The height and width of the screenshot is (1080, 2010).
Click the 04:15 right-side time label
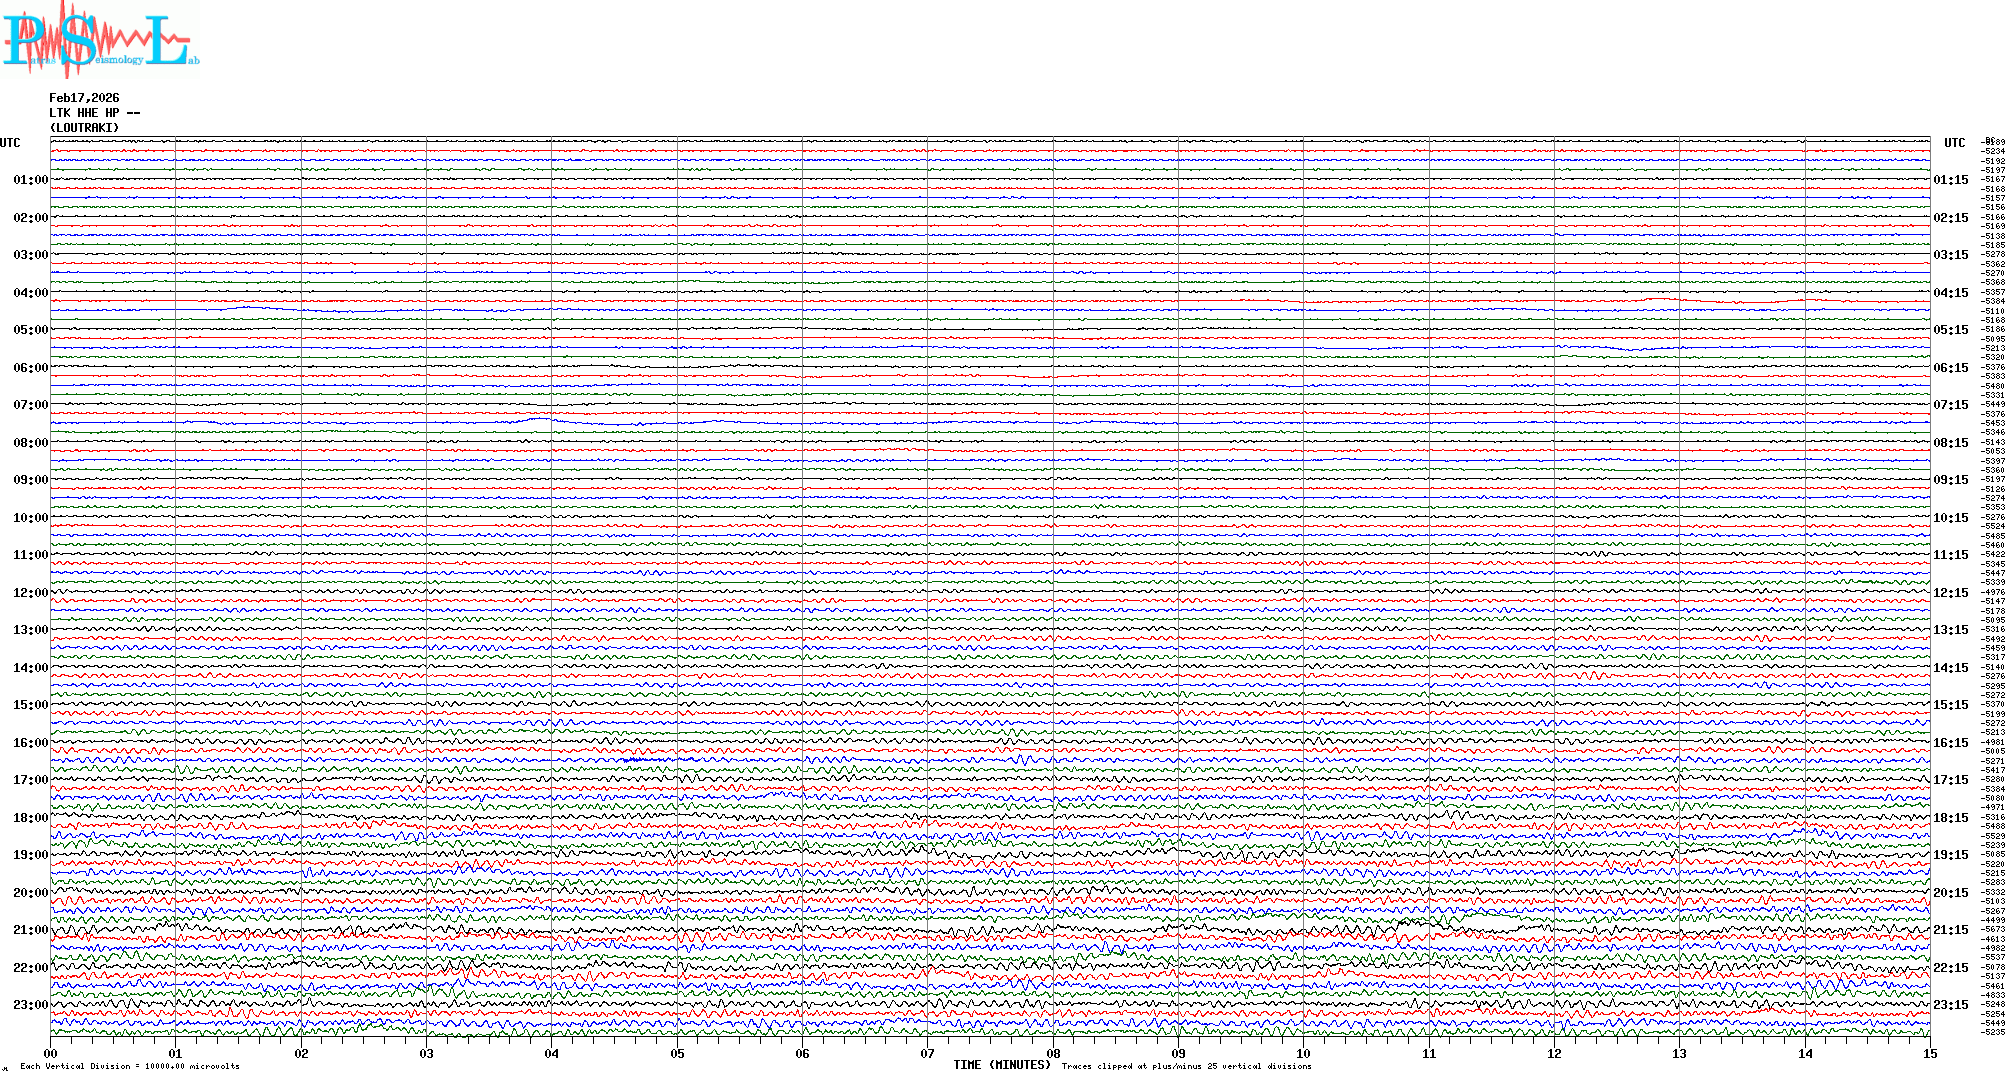pos(1950,293)
